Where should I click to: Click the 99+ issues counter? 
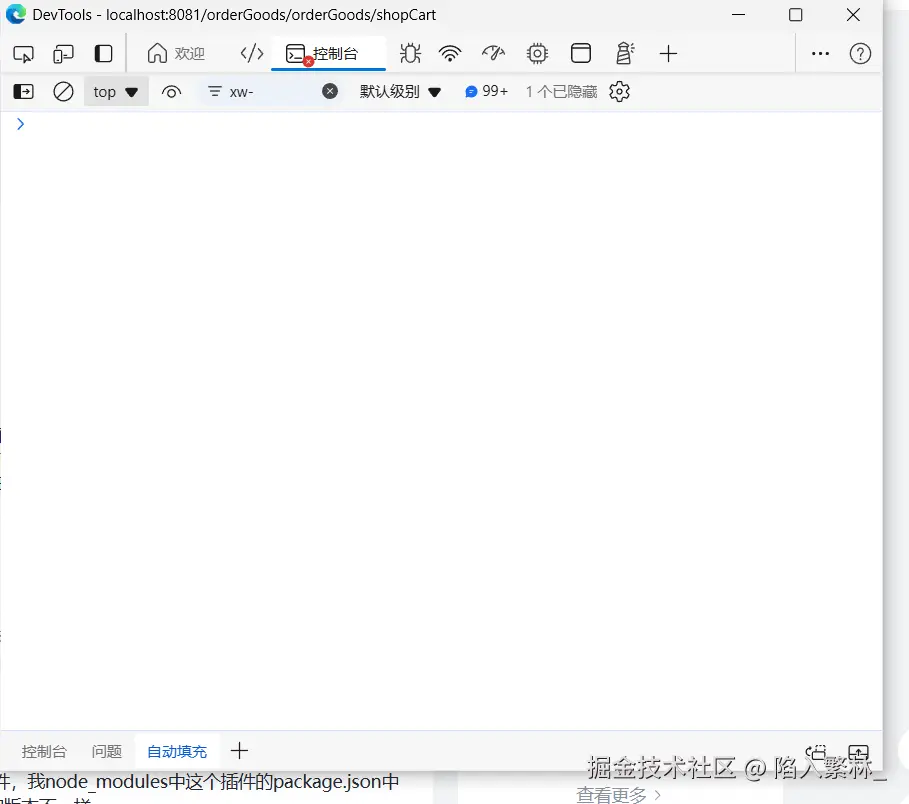tap(487, 92)
